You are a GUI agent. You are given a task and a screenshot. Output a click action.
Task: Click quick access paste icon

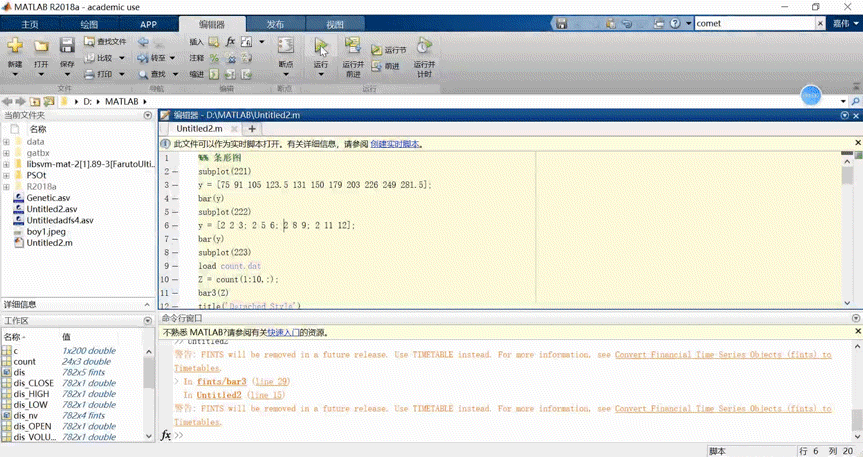pos(610,24)
